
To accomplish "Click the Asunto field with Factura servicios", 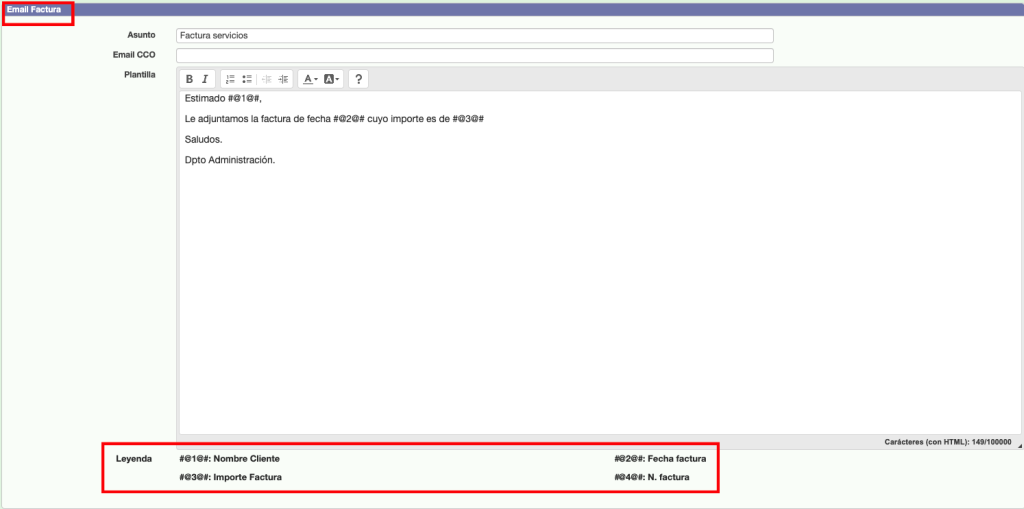I will [474, 36].
